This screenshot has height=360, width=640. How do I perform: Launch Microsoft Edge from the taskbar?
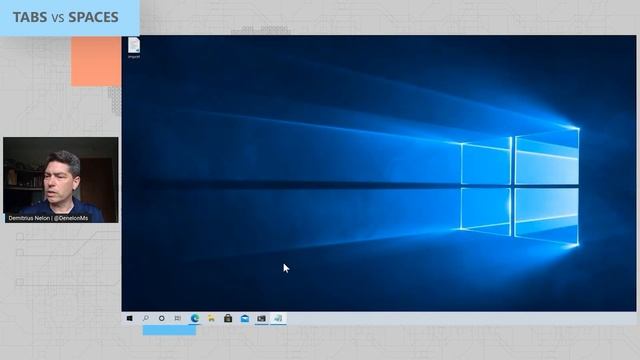[195, 318]
